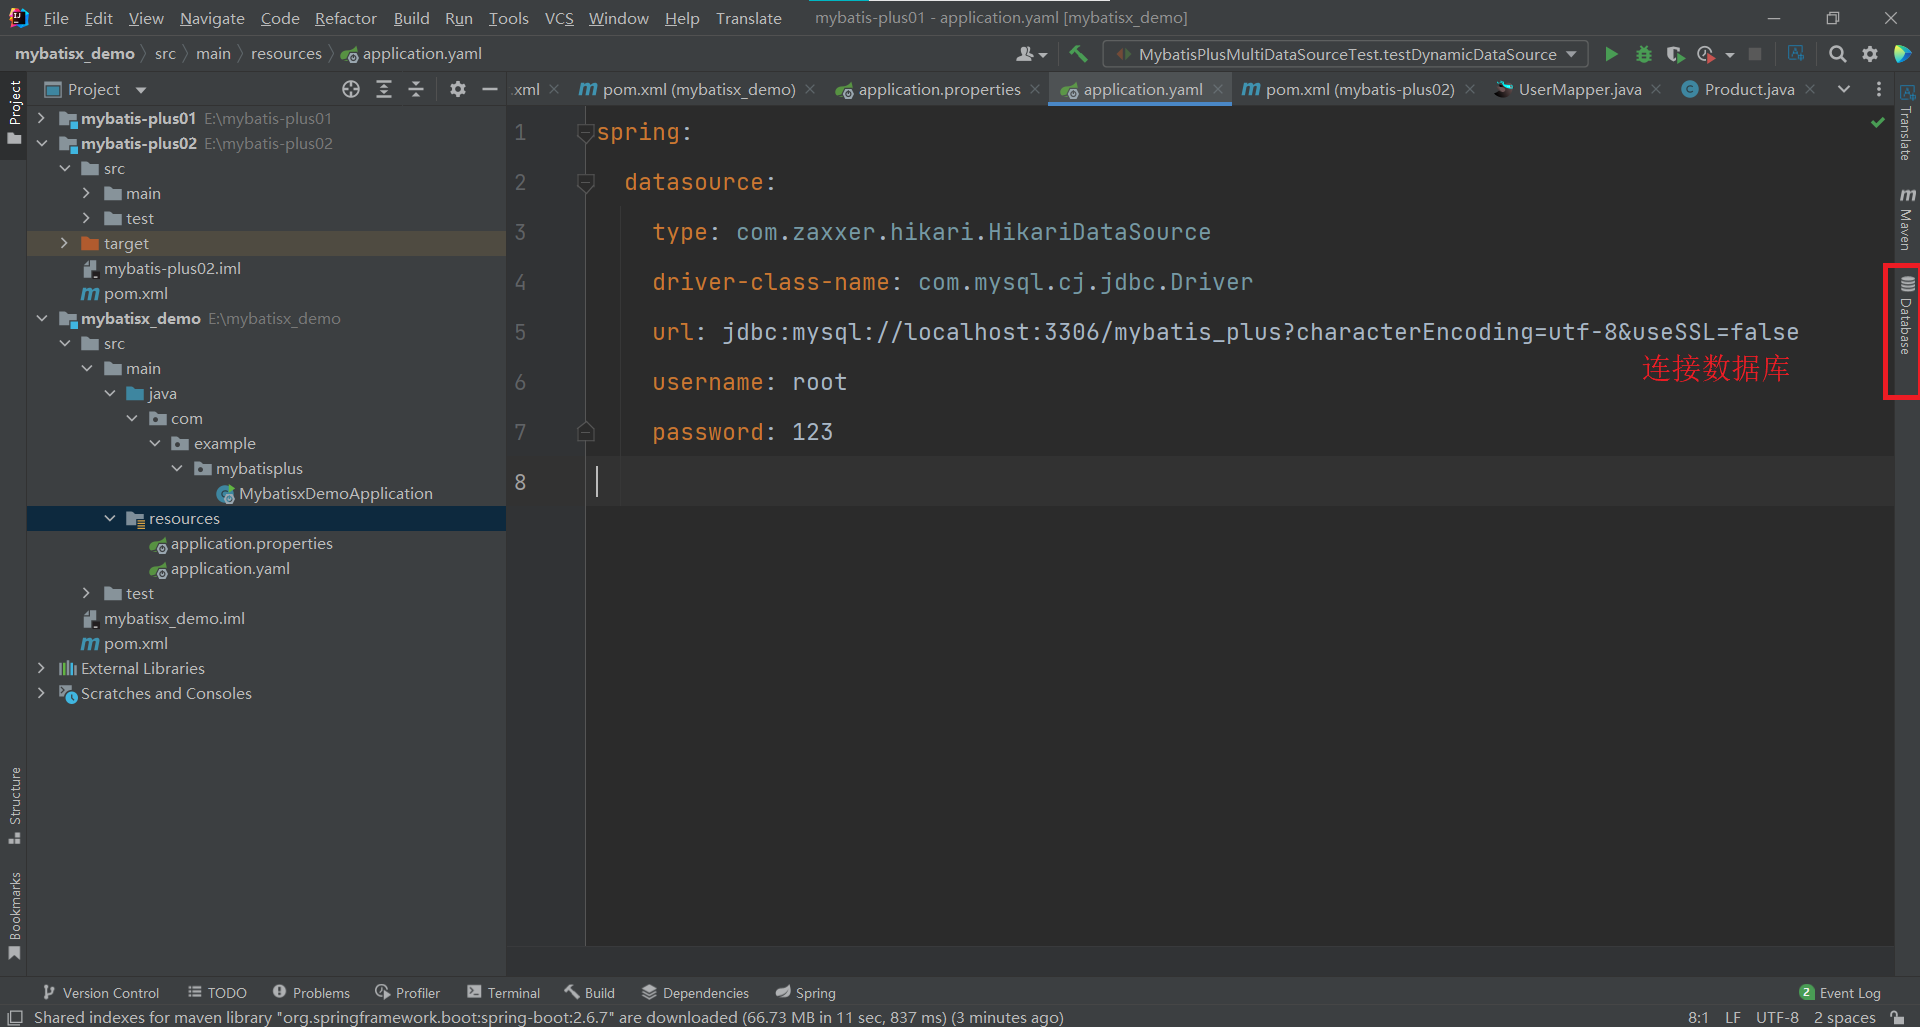
Task: Switch to Product.java tab
Action: 1748,89
